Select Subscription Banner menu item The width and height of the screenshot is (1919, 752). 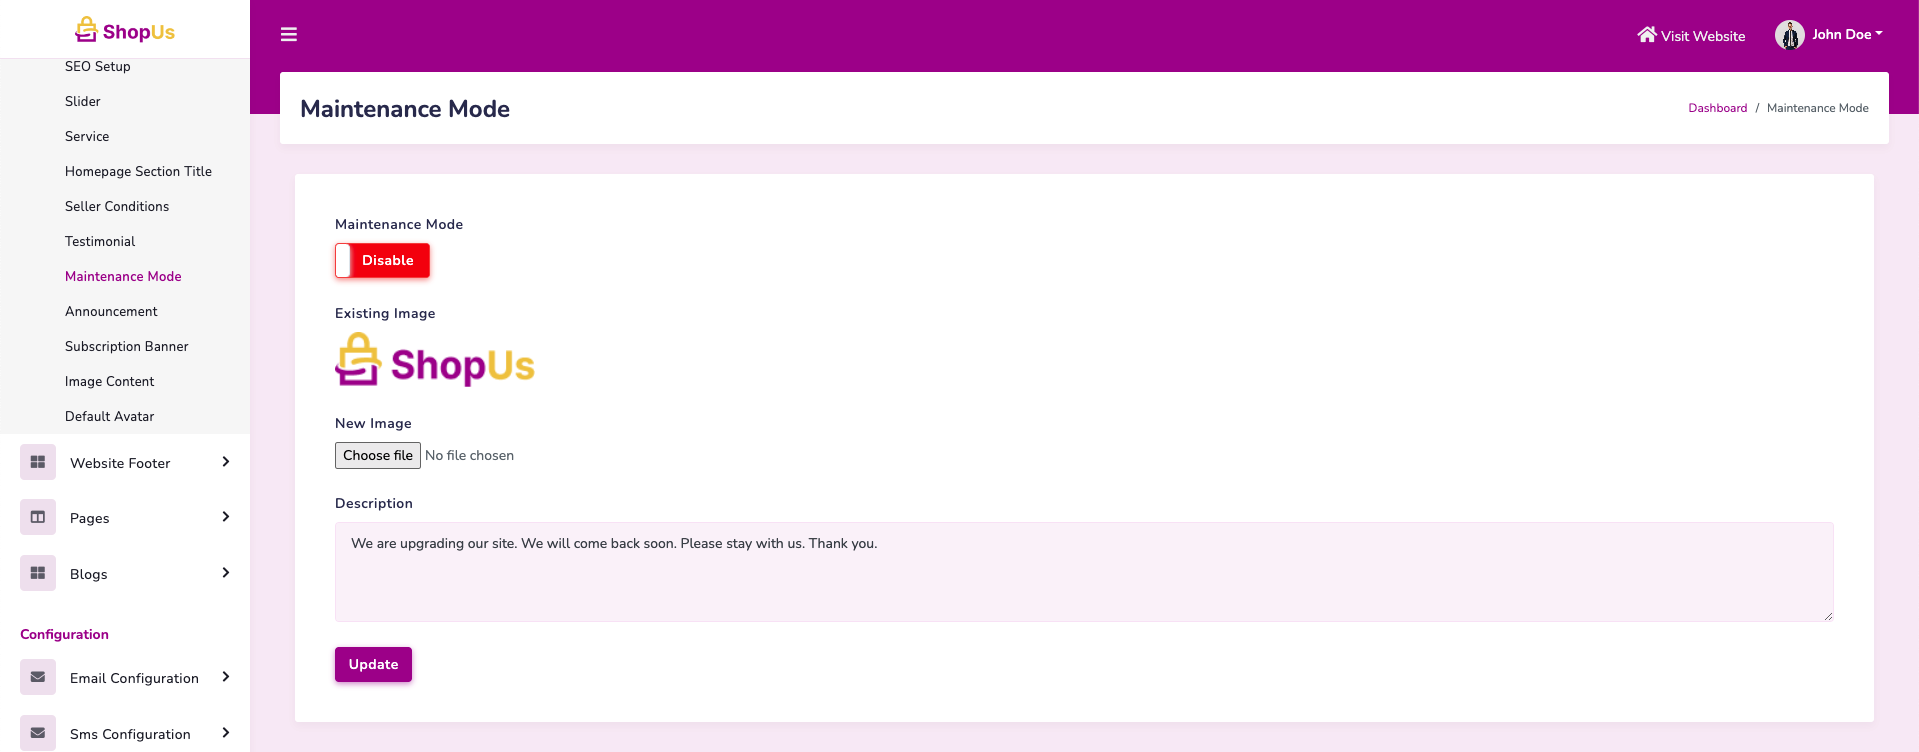[x=126, y=347]
